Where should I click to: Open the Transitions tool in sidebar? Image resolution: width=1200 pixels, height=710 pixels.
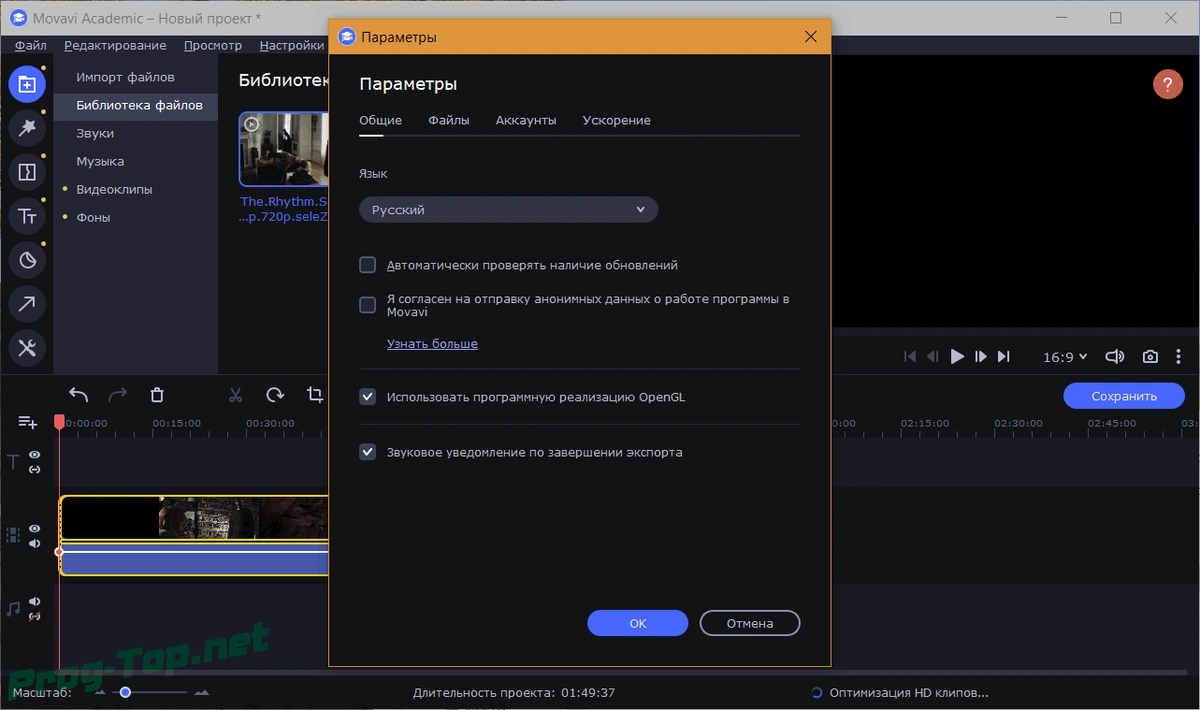point(27,172)
